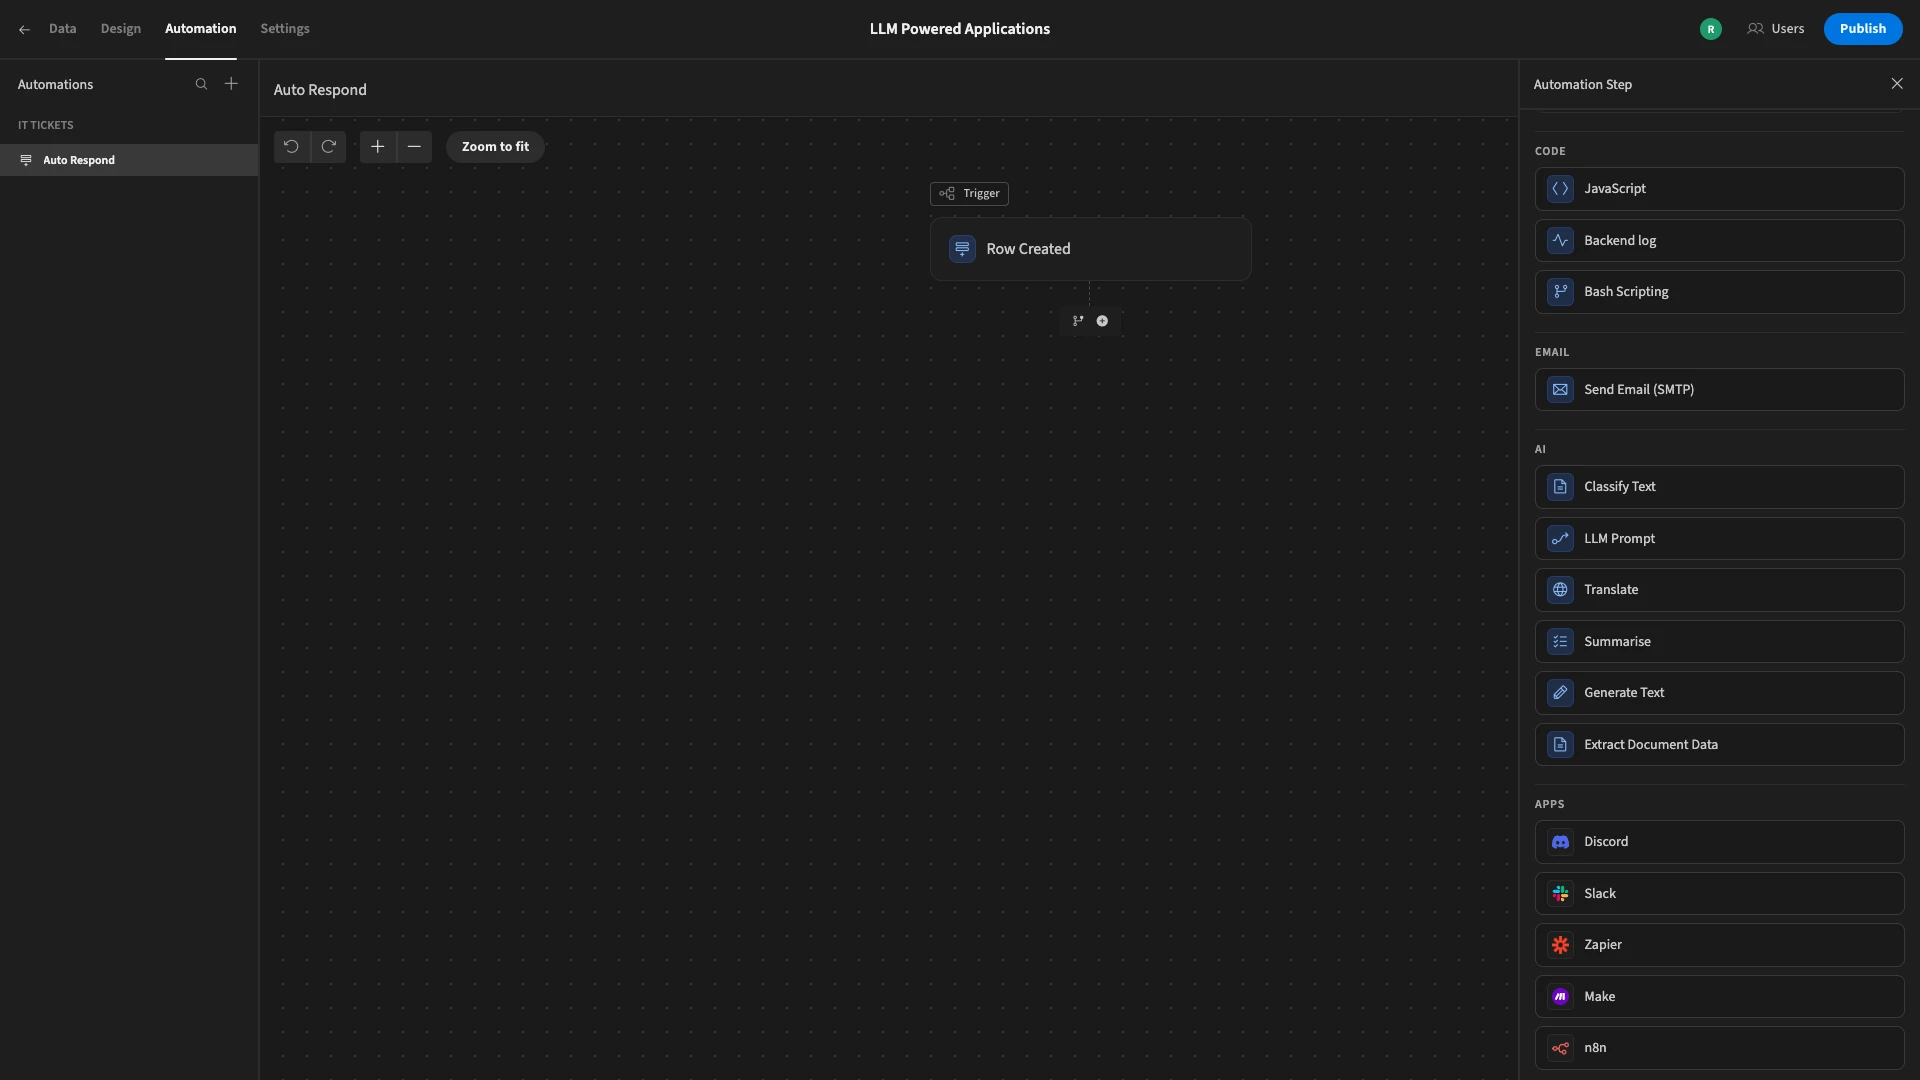Click the Zapier logo icon
1920x1080 pixels.
tap(1560, 945)
